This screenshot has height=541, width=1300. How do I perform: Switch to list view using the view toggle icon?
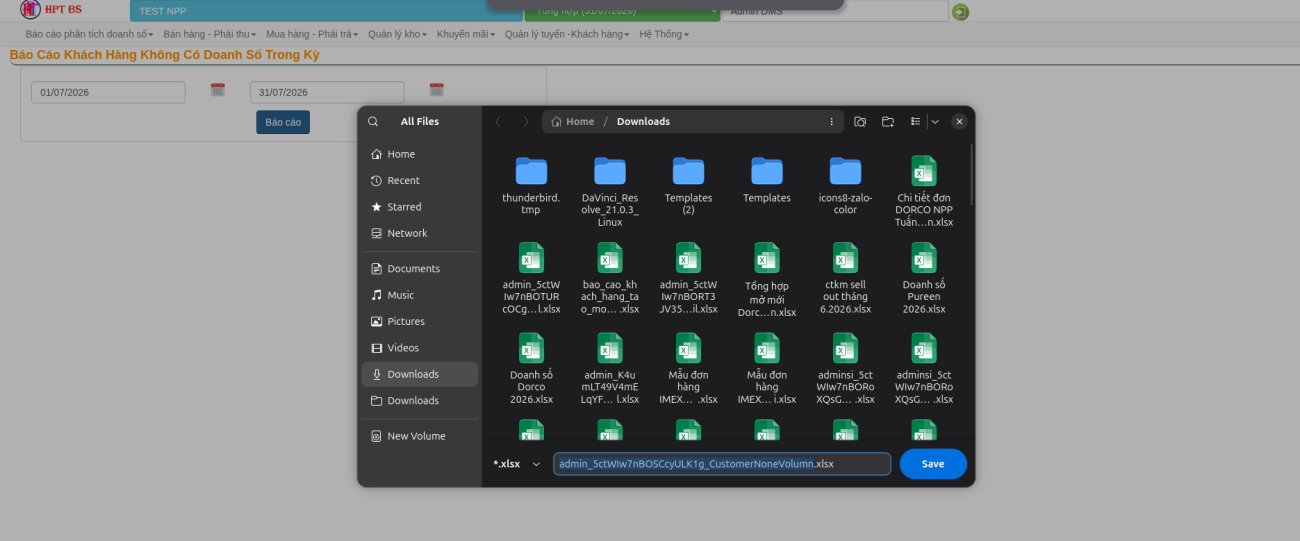click(x=915, y=121)
